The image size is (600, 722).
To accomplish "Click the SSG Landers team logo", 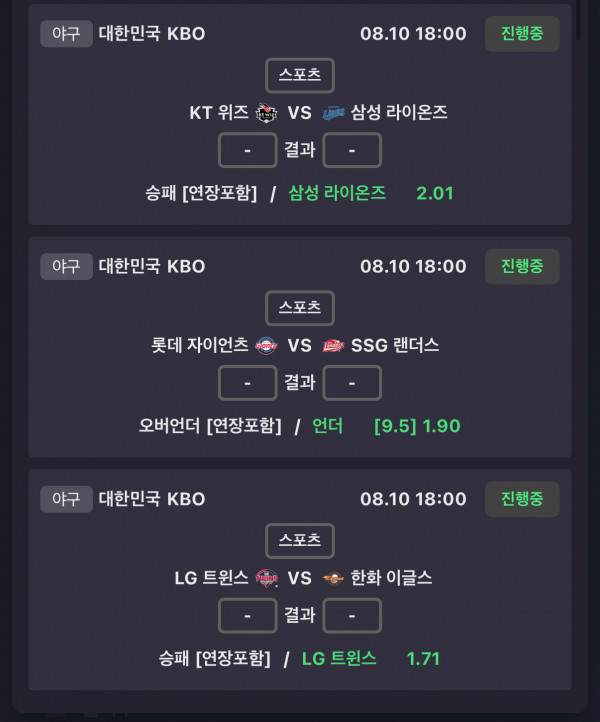I will point(333,345).
